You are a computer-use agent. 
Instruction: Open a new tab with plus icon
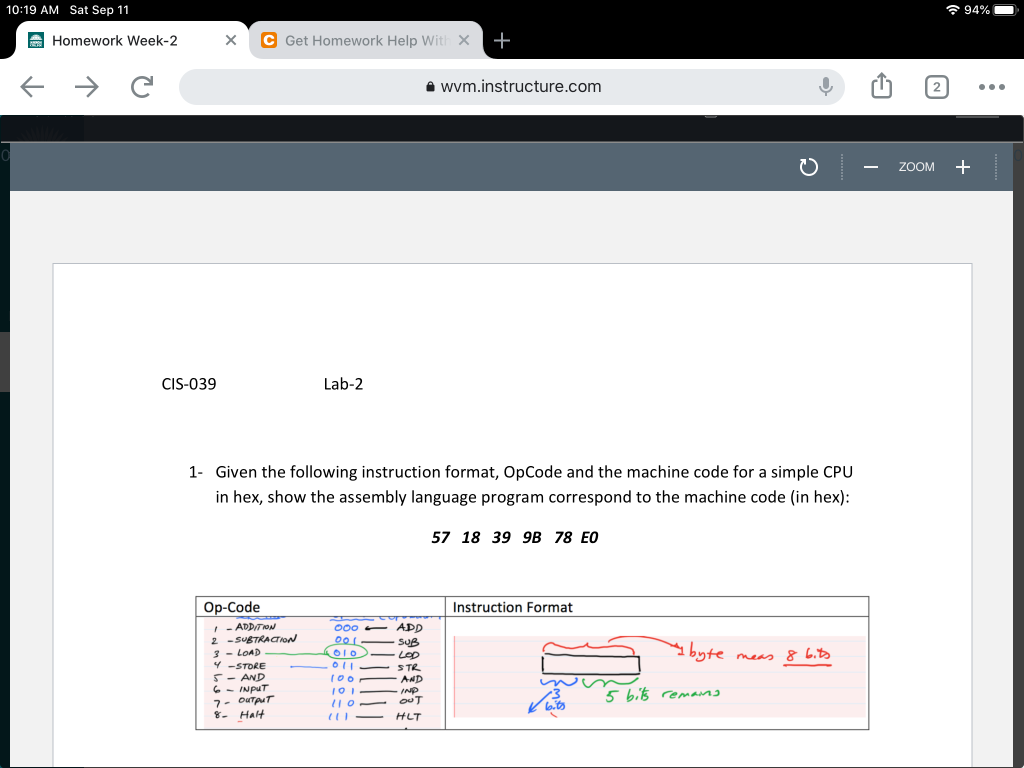click(501, 40)
